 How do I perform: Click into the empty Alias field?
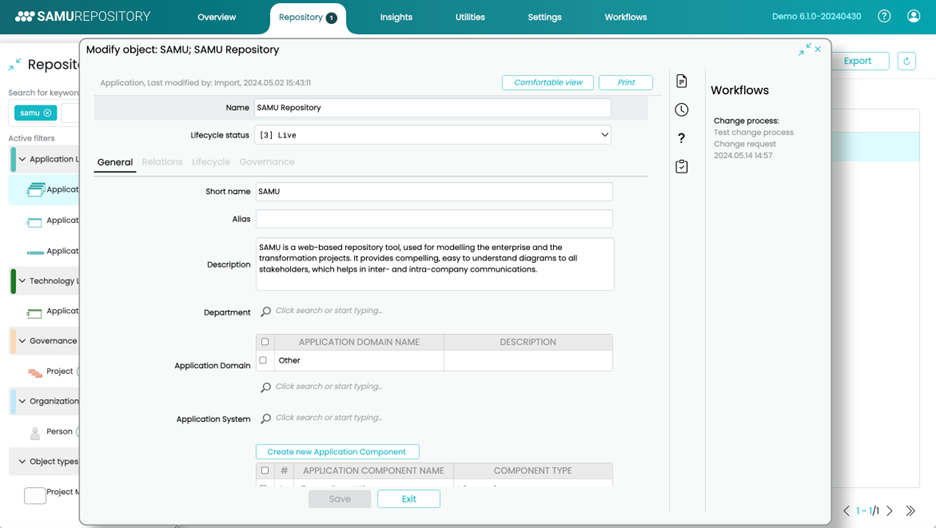coord(434,219)
